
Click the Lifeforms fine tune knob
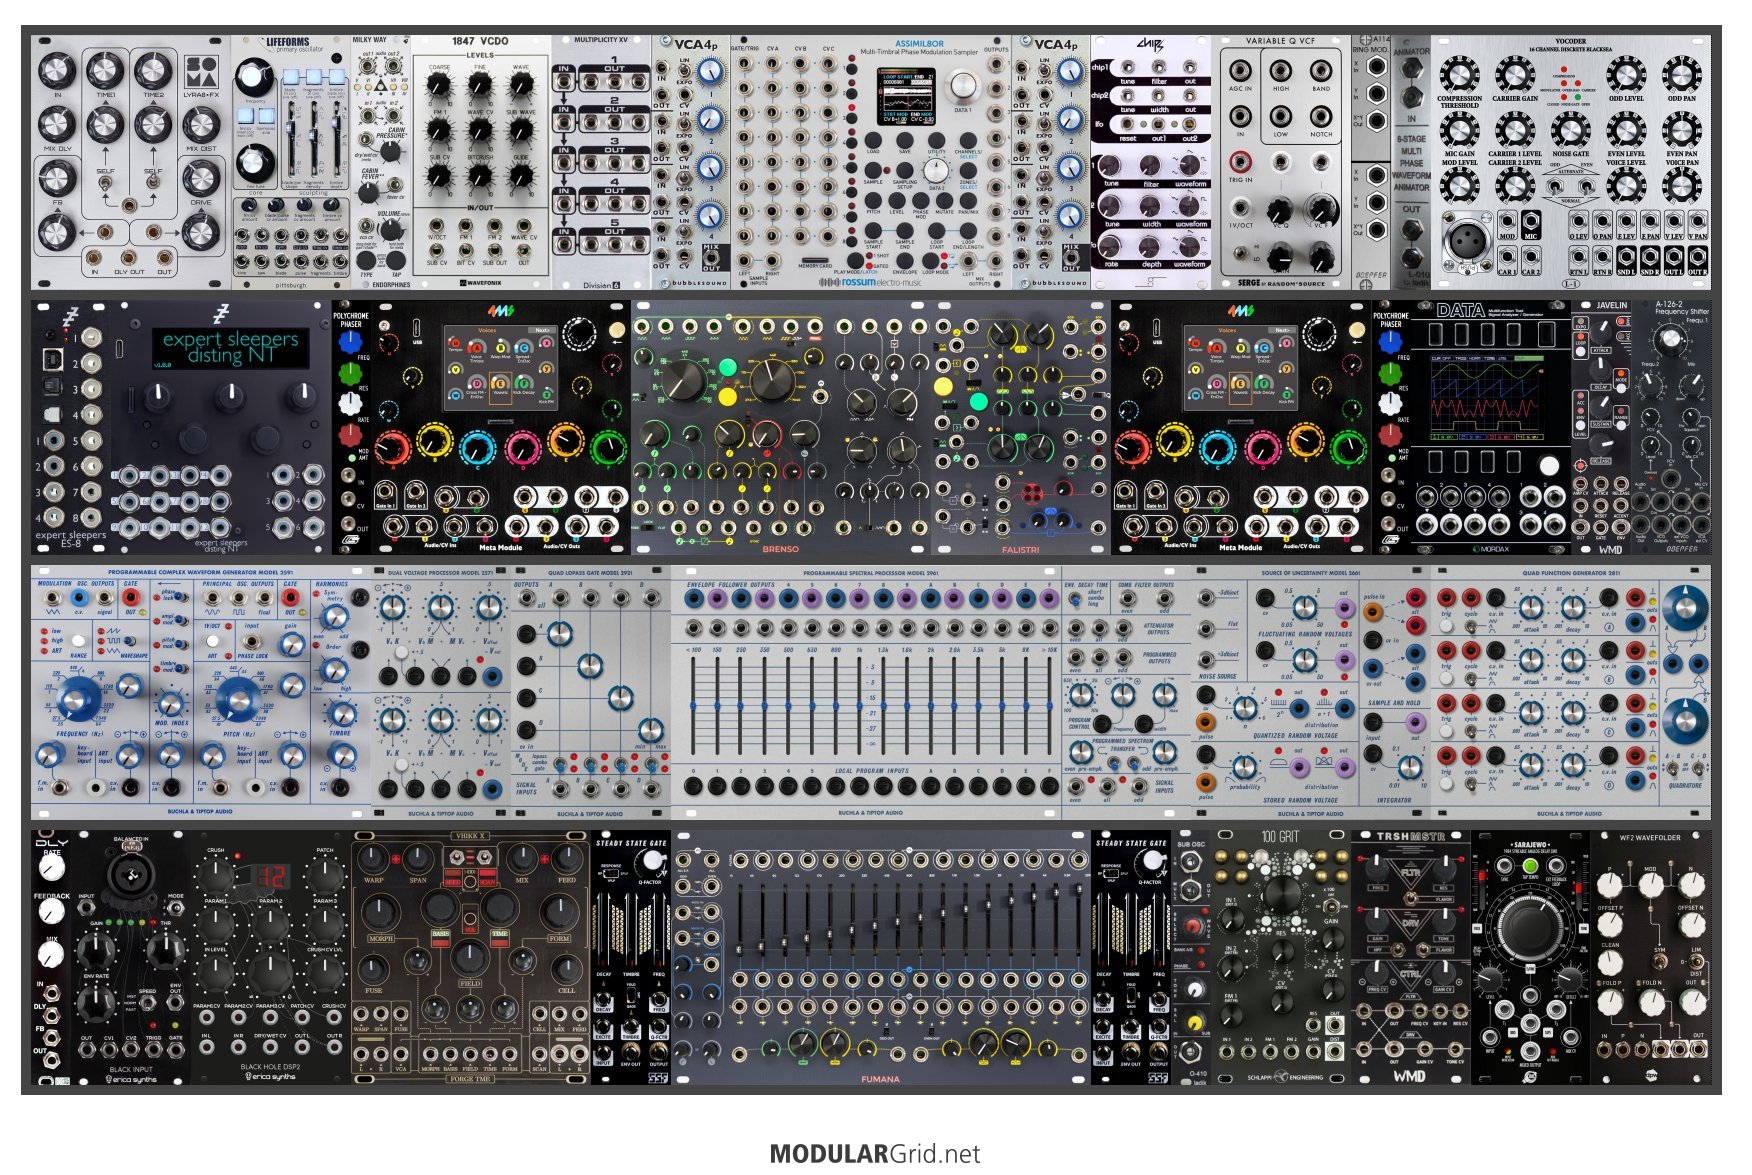[254, 162]
